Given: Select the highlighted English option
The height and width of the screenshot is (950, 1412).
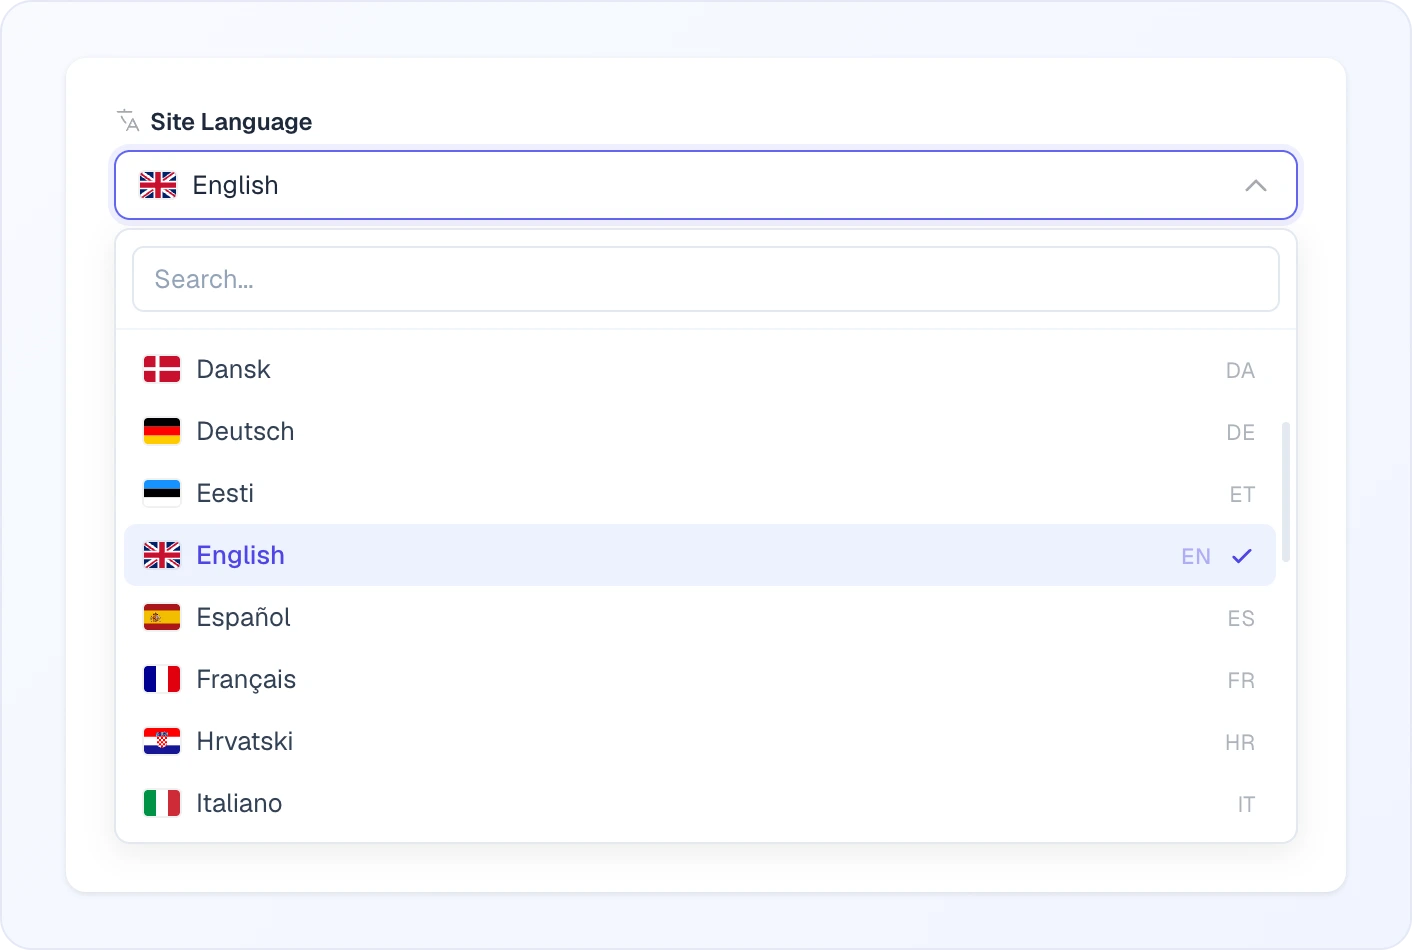Looking at the screenshot, I should point(700,555).
